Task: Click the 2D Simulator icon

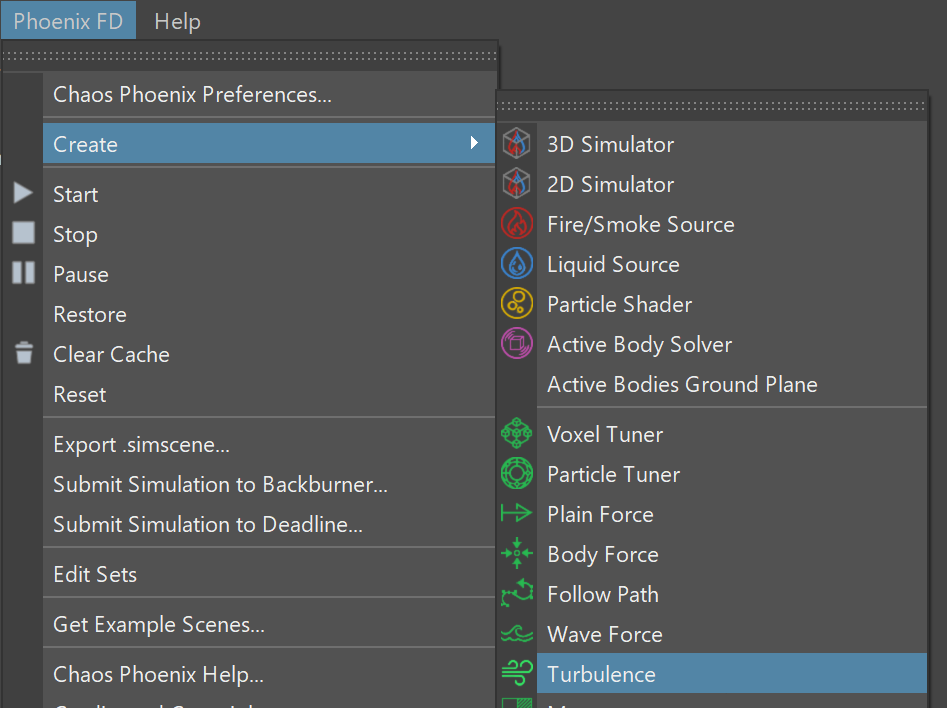Action: click(516, 184)
